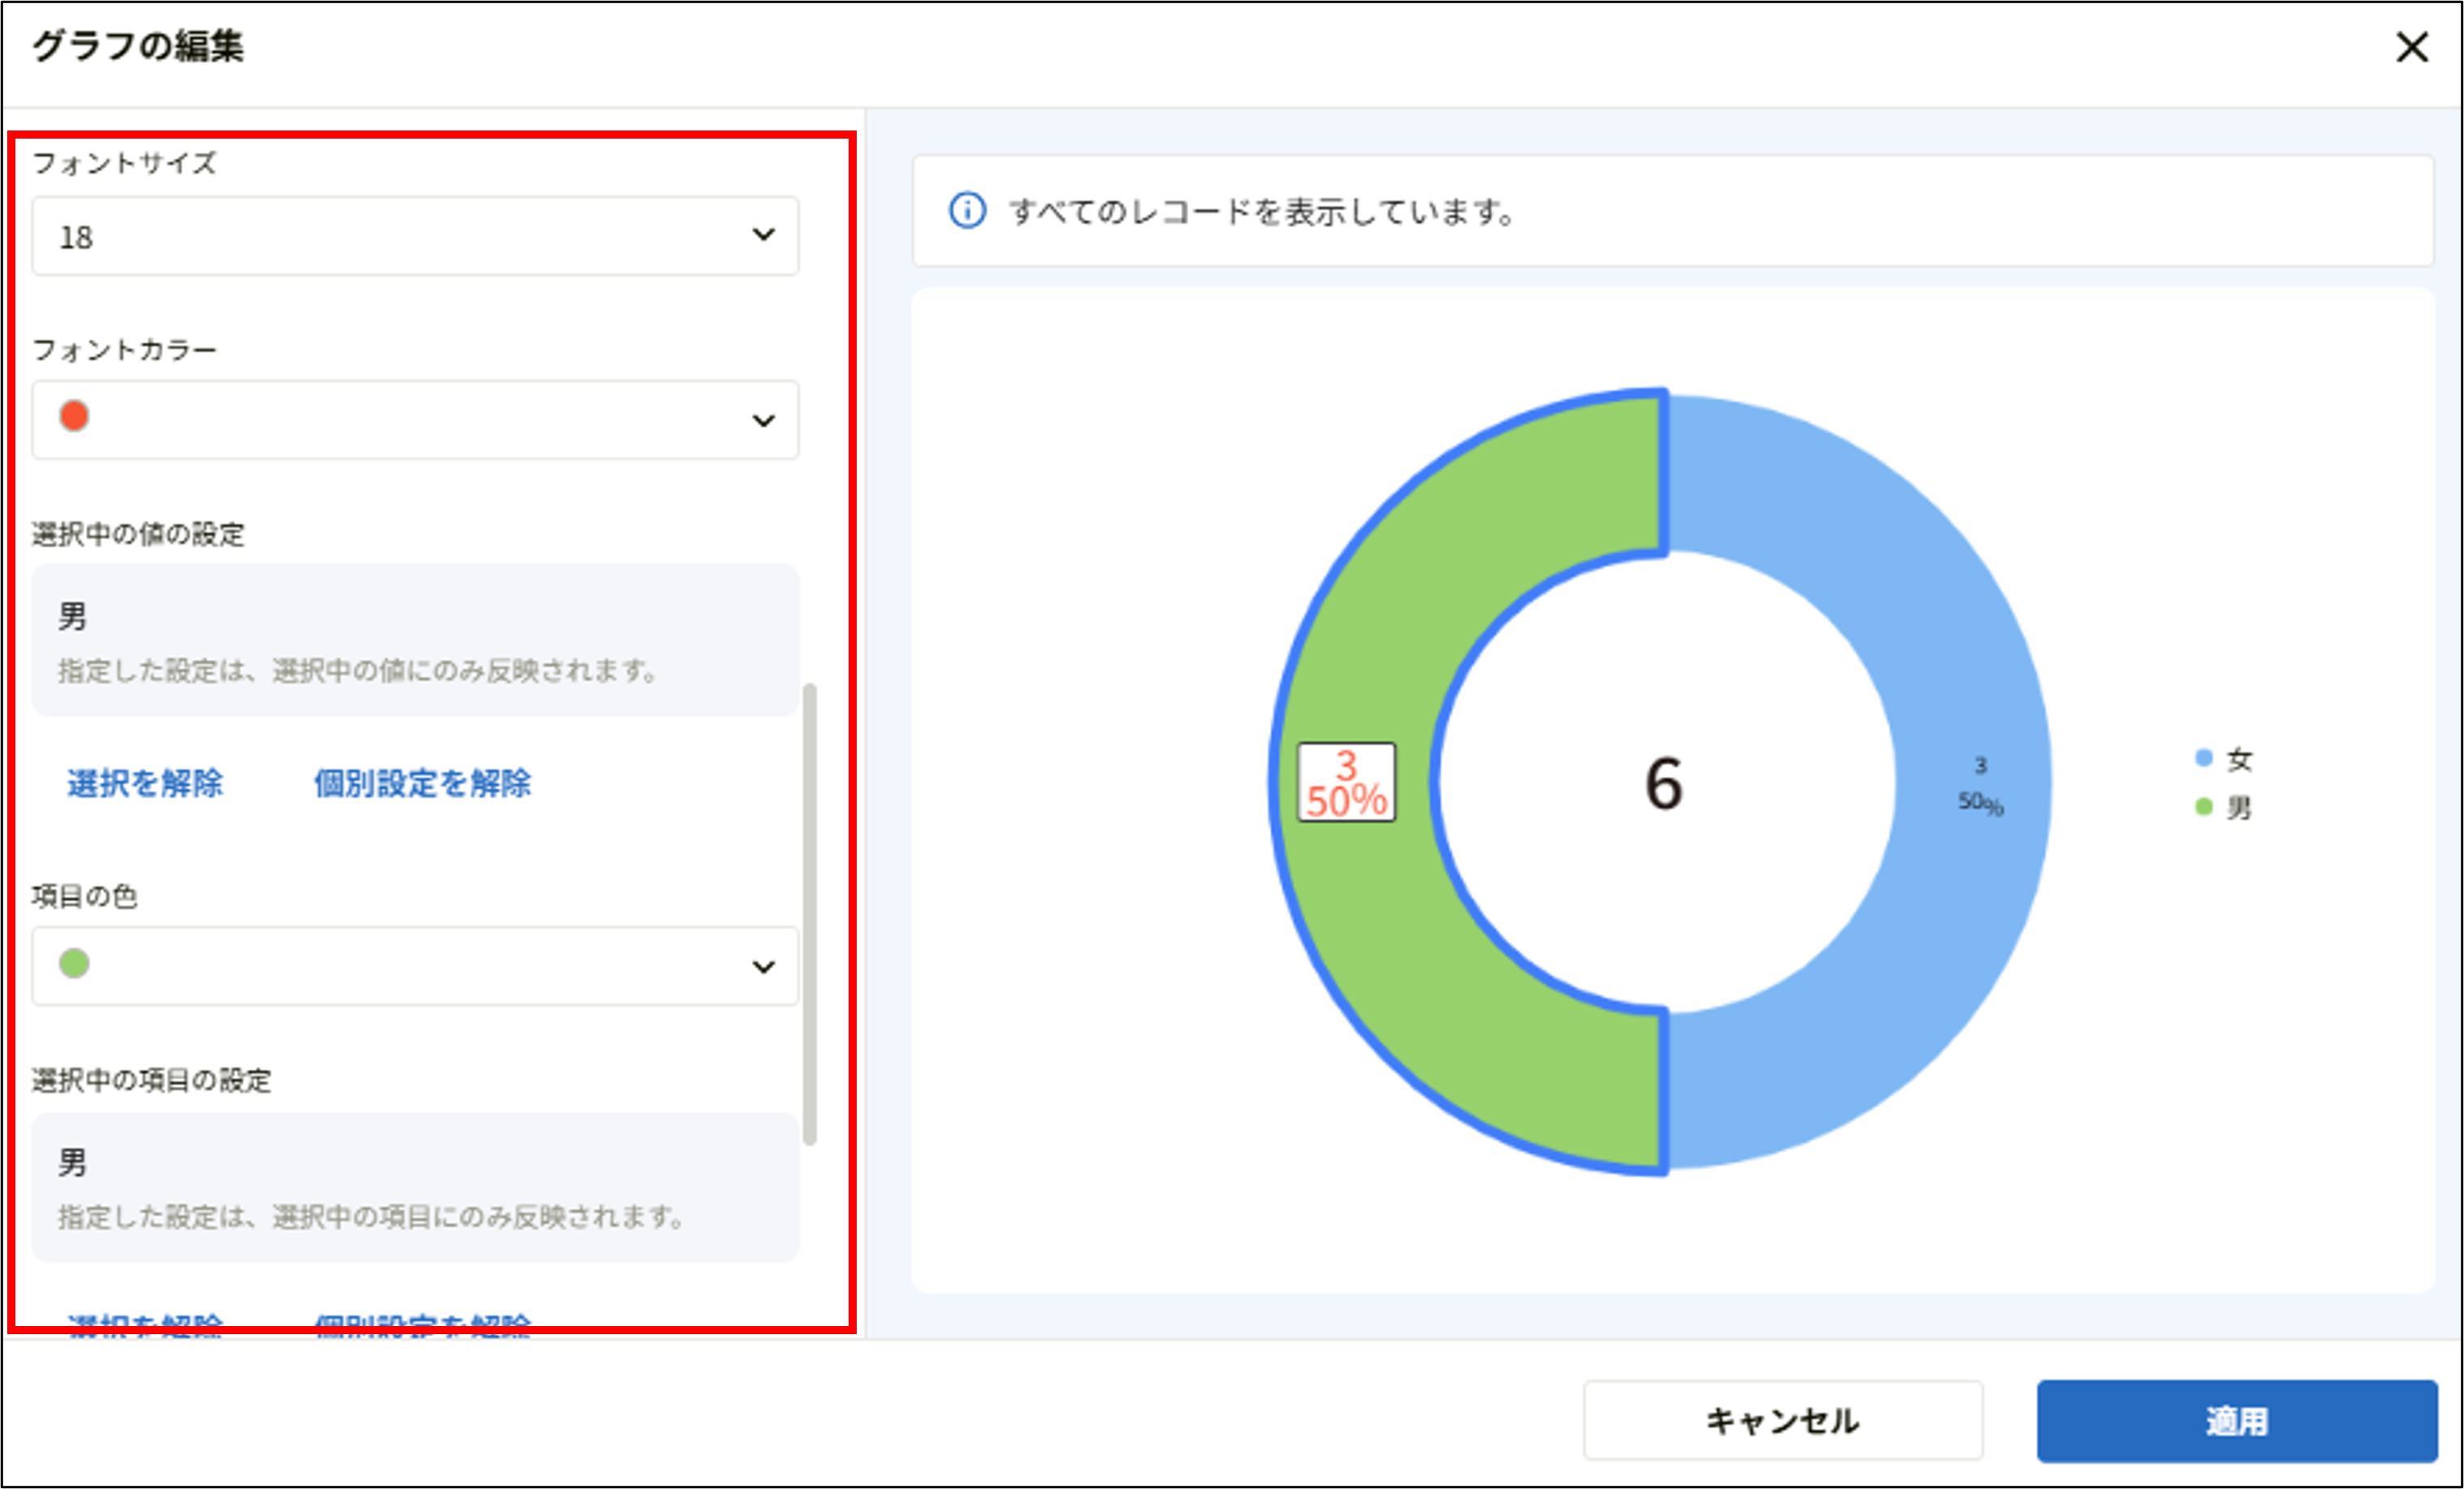2464x1489 pixels.
Task: Click 選択を解除 under the value settings
Action: [146, 784]
